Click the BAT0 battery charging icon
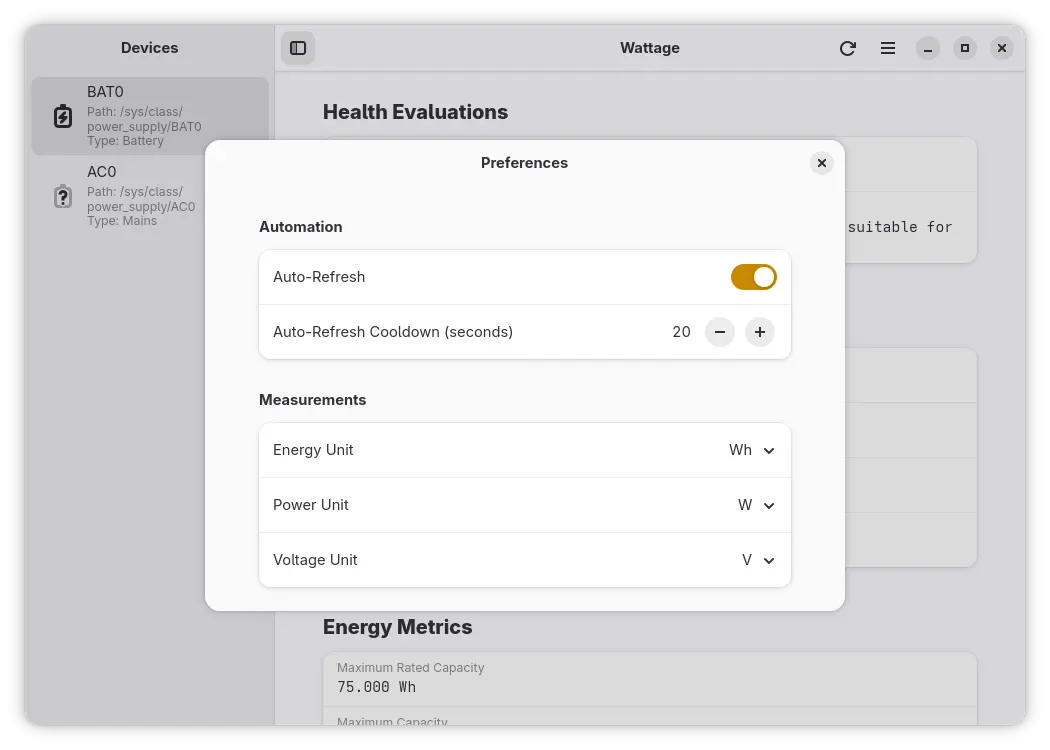1050x750 pixels. click(63, 116)
